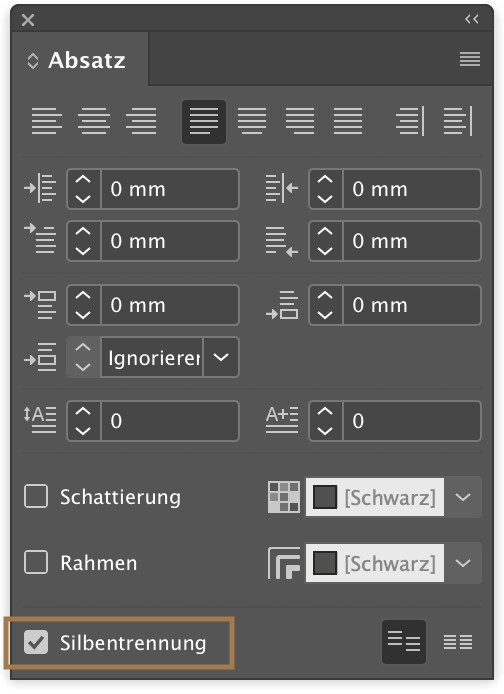Expand Schattierung color dropdown arrow
504x694 pixels.
coord(463,497)
